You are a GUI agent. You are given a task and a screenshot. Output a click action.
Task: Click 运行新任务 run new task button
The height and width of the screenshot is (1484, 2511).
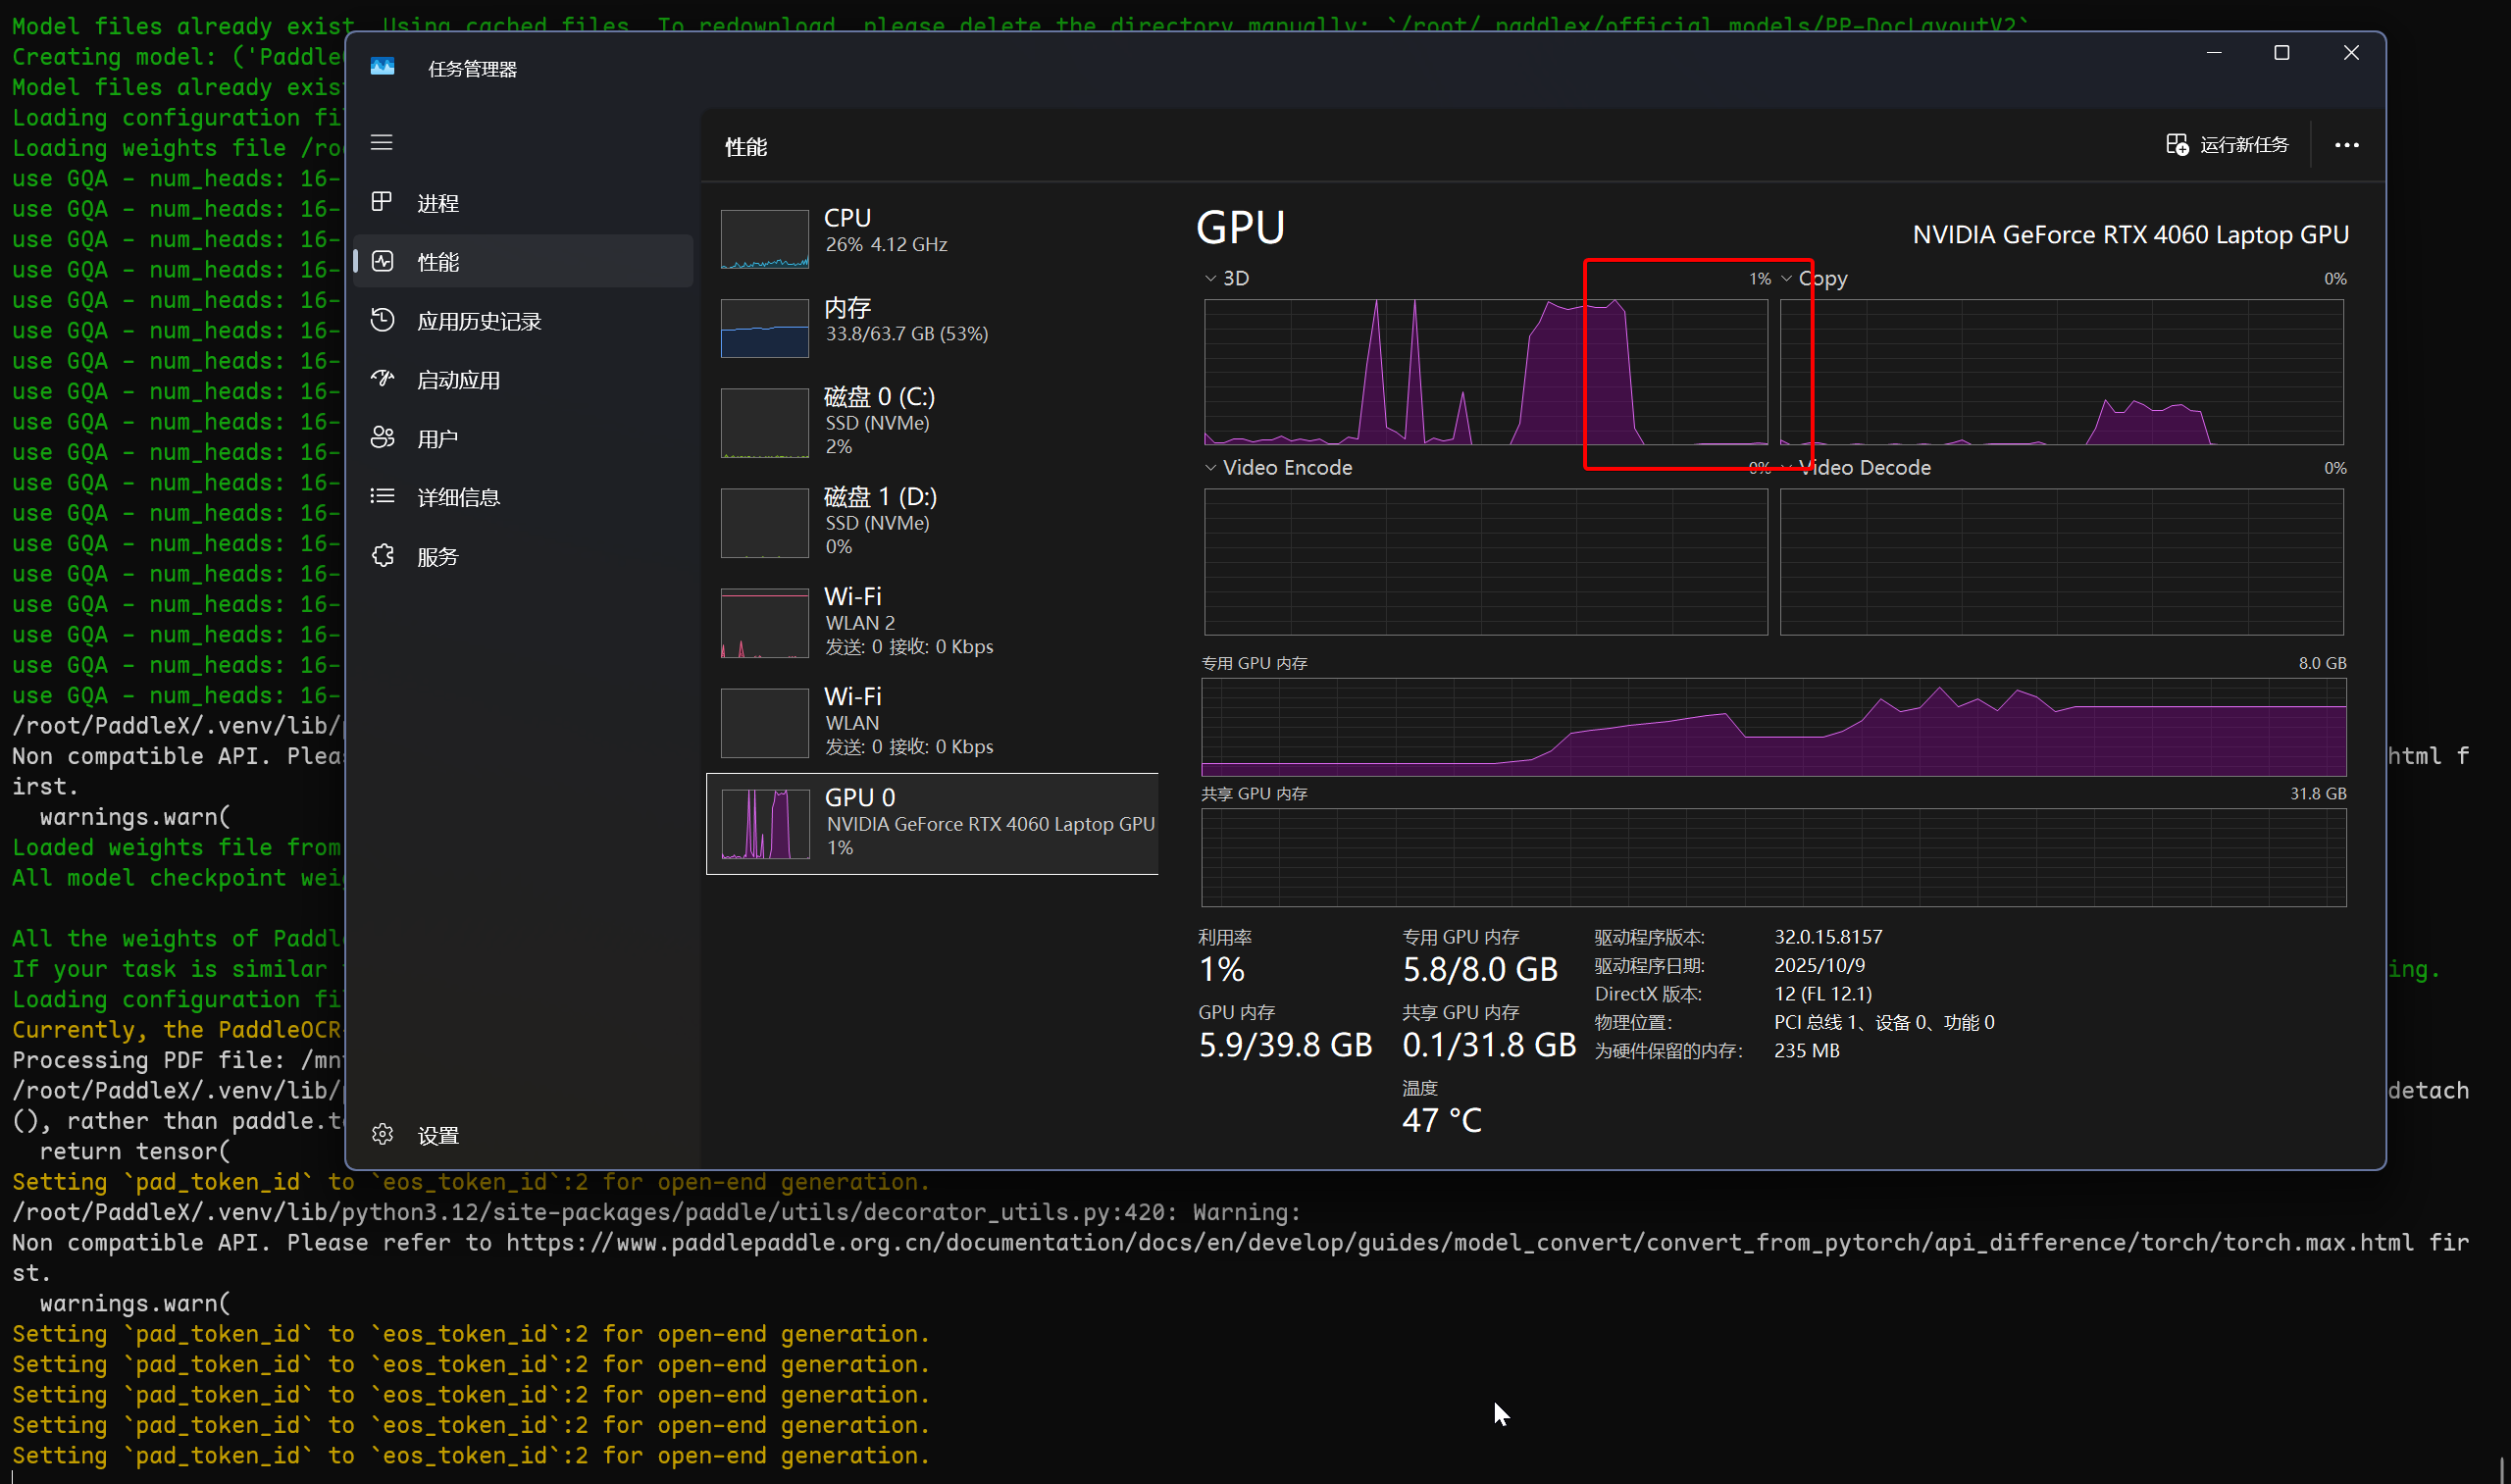pyautogui.click(x=2227, y=146)
